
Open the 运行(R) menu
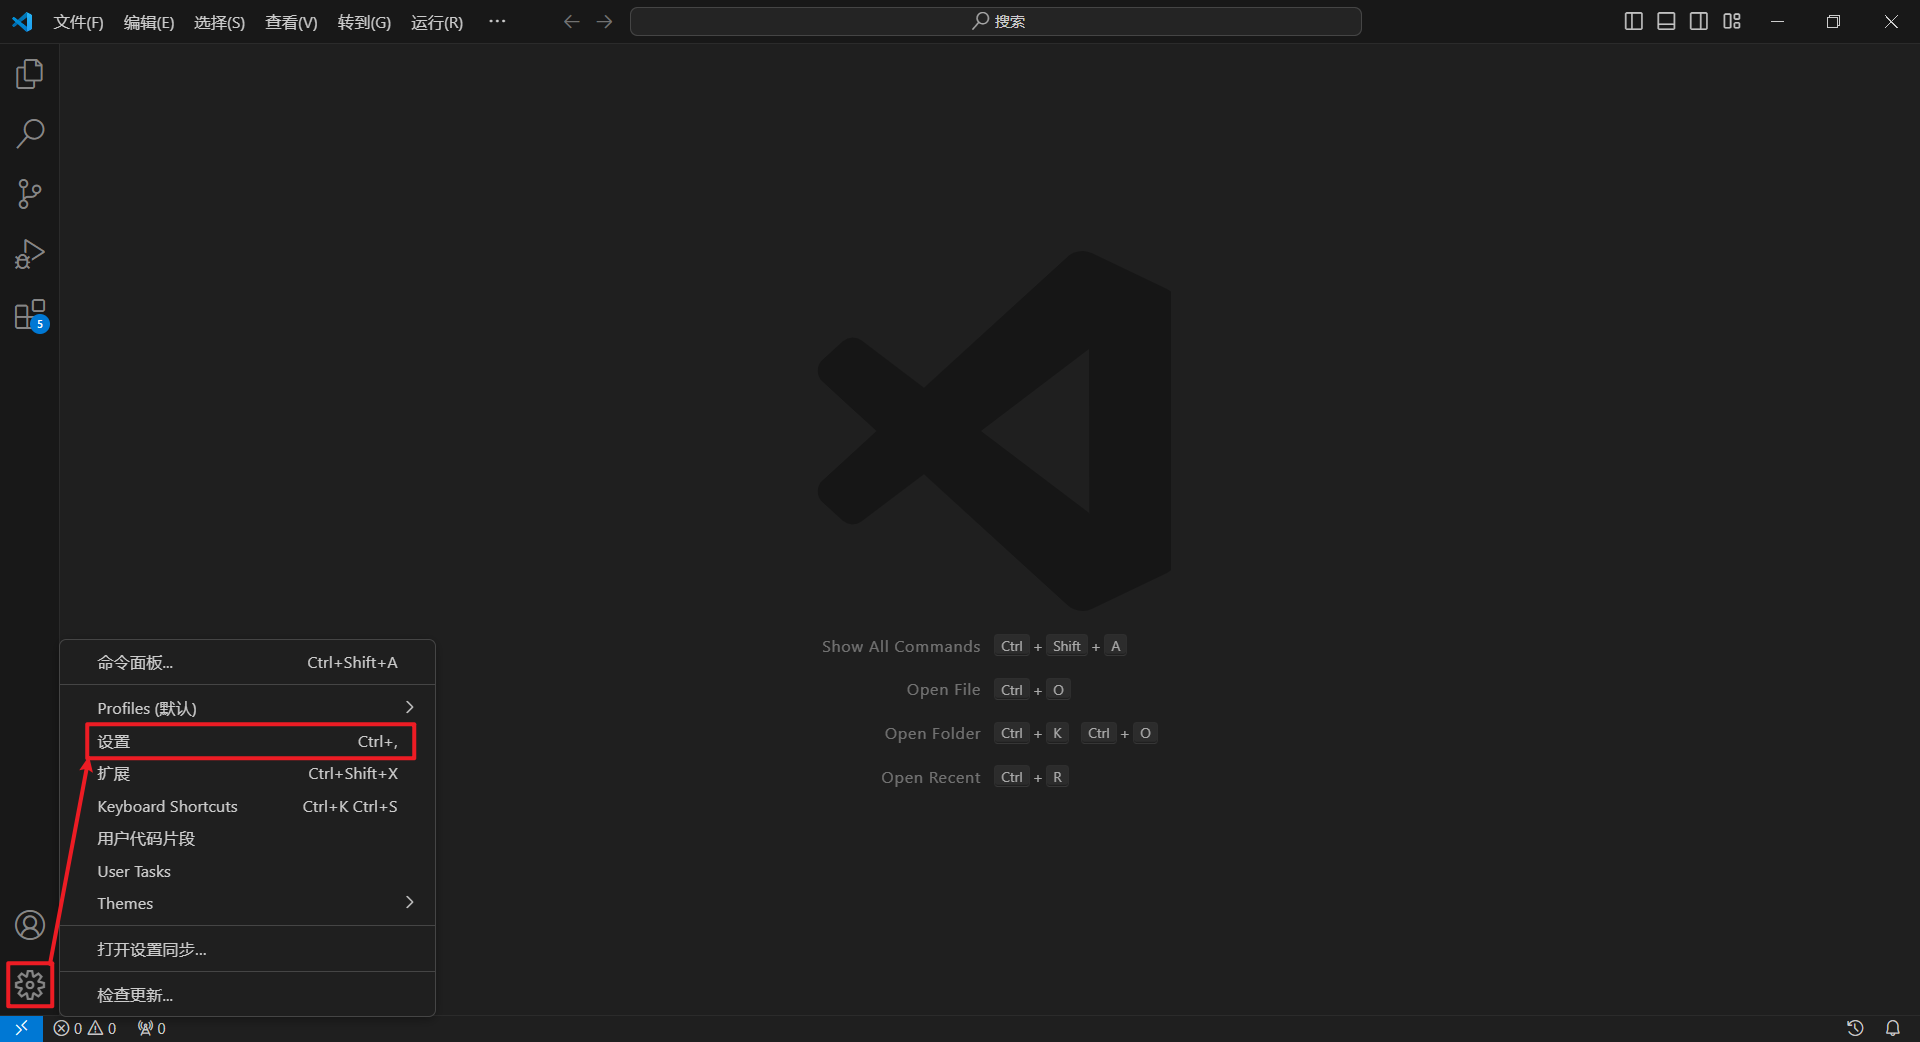(x=437, y=22)
